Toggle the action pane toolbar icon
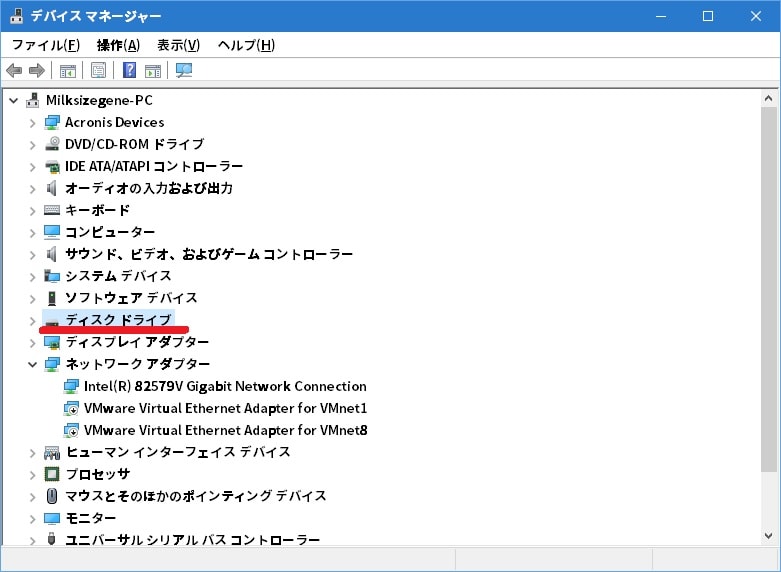 153,71
